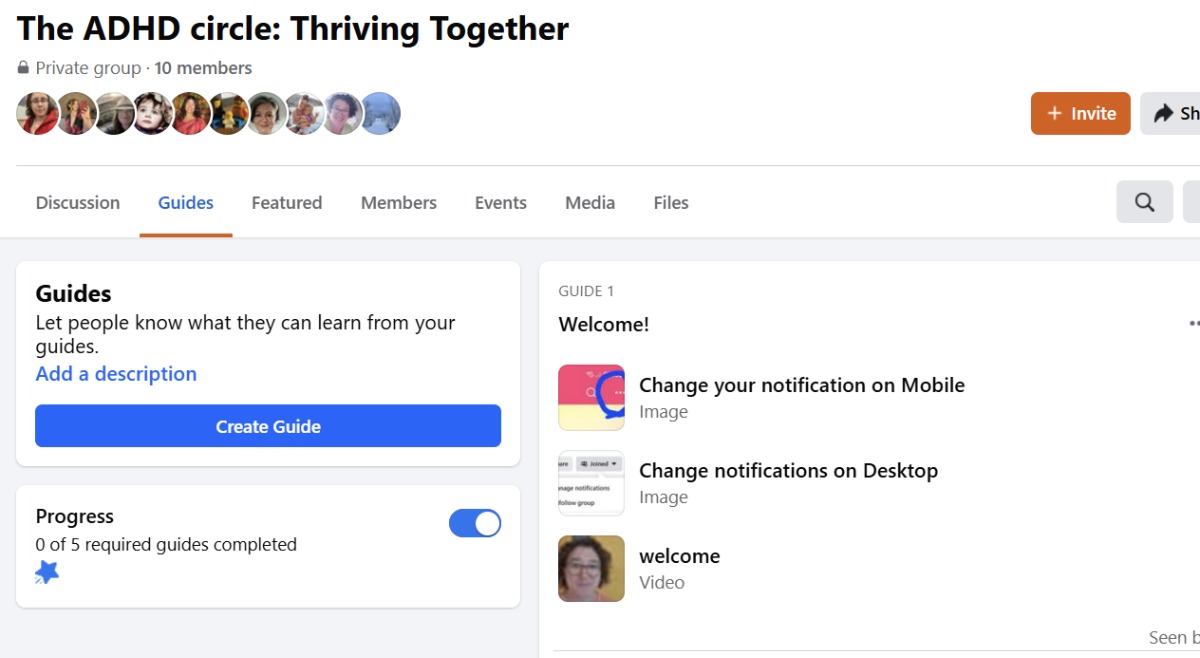
Task: Click the group title "The ADHD circle: Thriving Together"
Action: pos(293,28)
